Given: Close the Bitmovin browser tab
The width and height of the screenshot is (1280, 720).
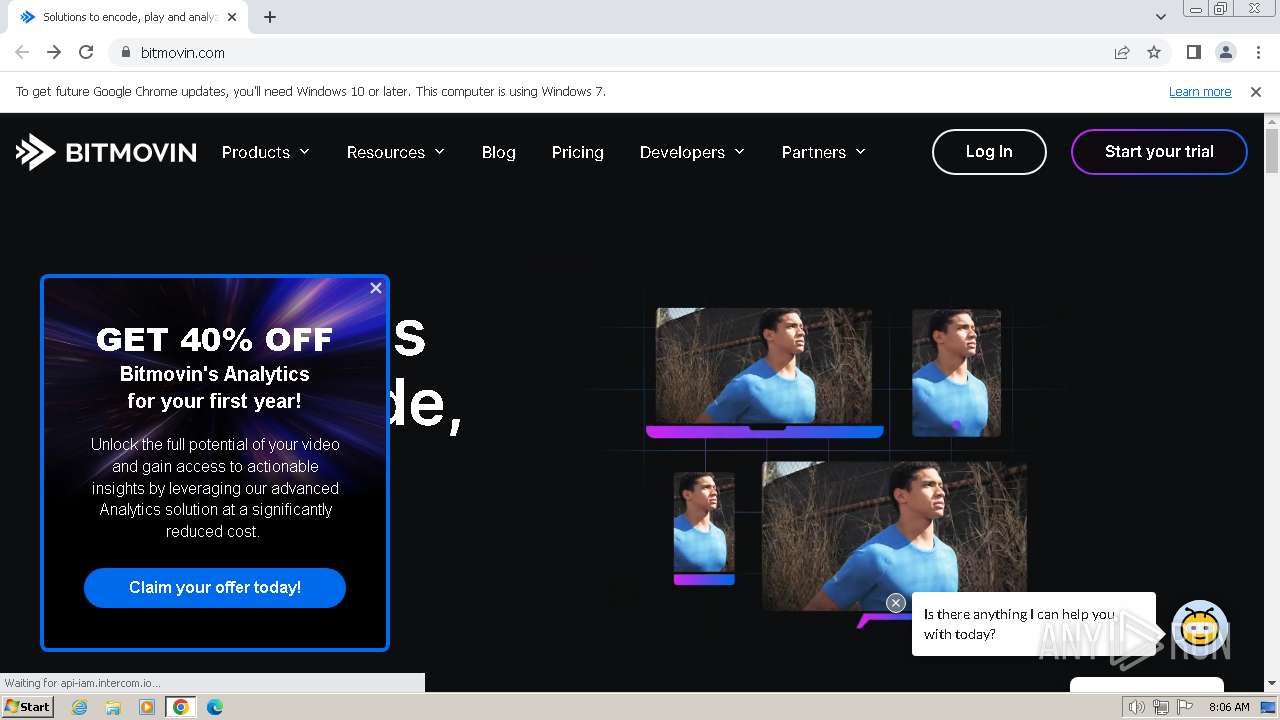Looking at the screenshot, I should tap(232, 17).
